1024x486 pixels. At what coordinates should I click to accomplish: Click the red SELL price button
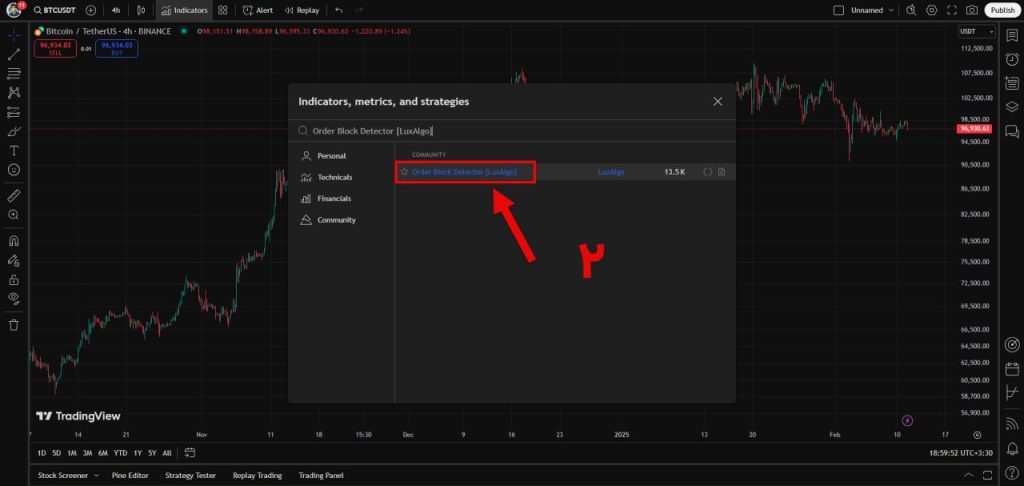coord(55,48)
